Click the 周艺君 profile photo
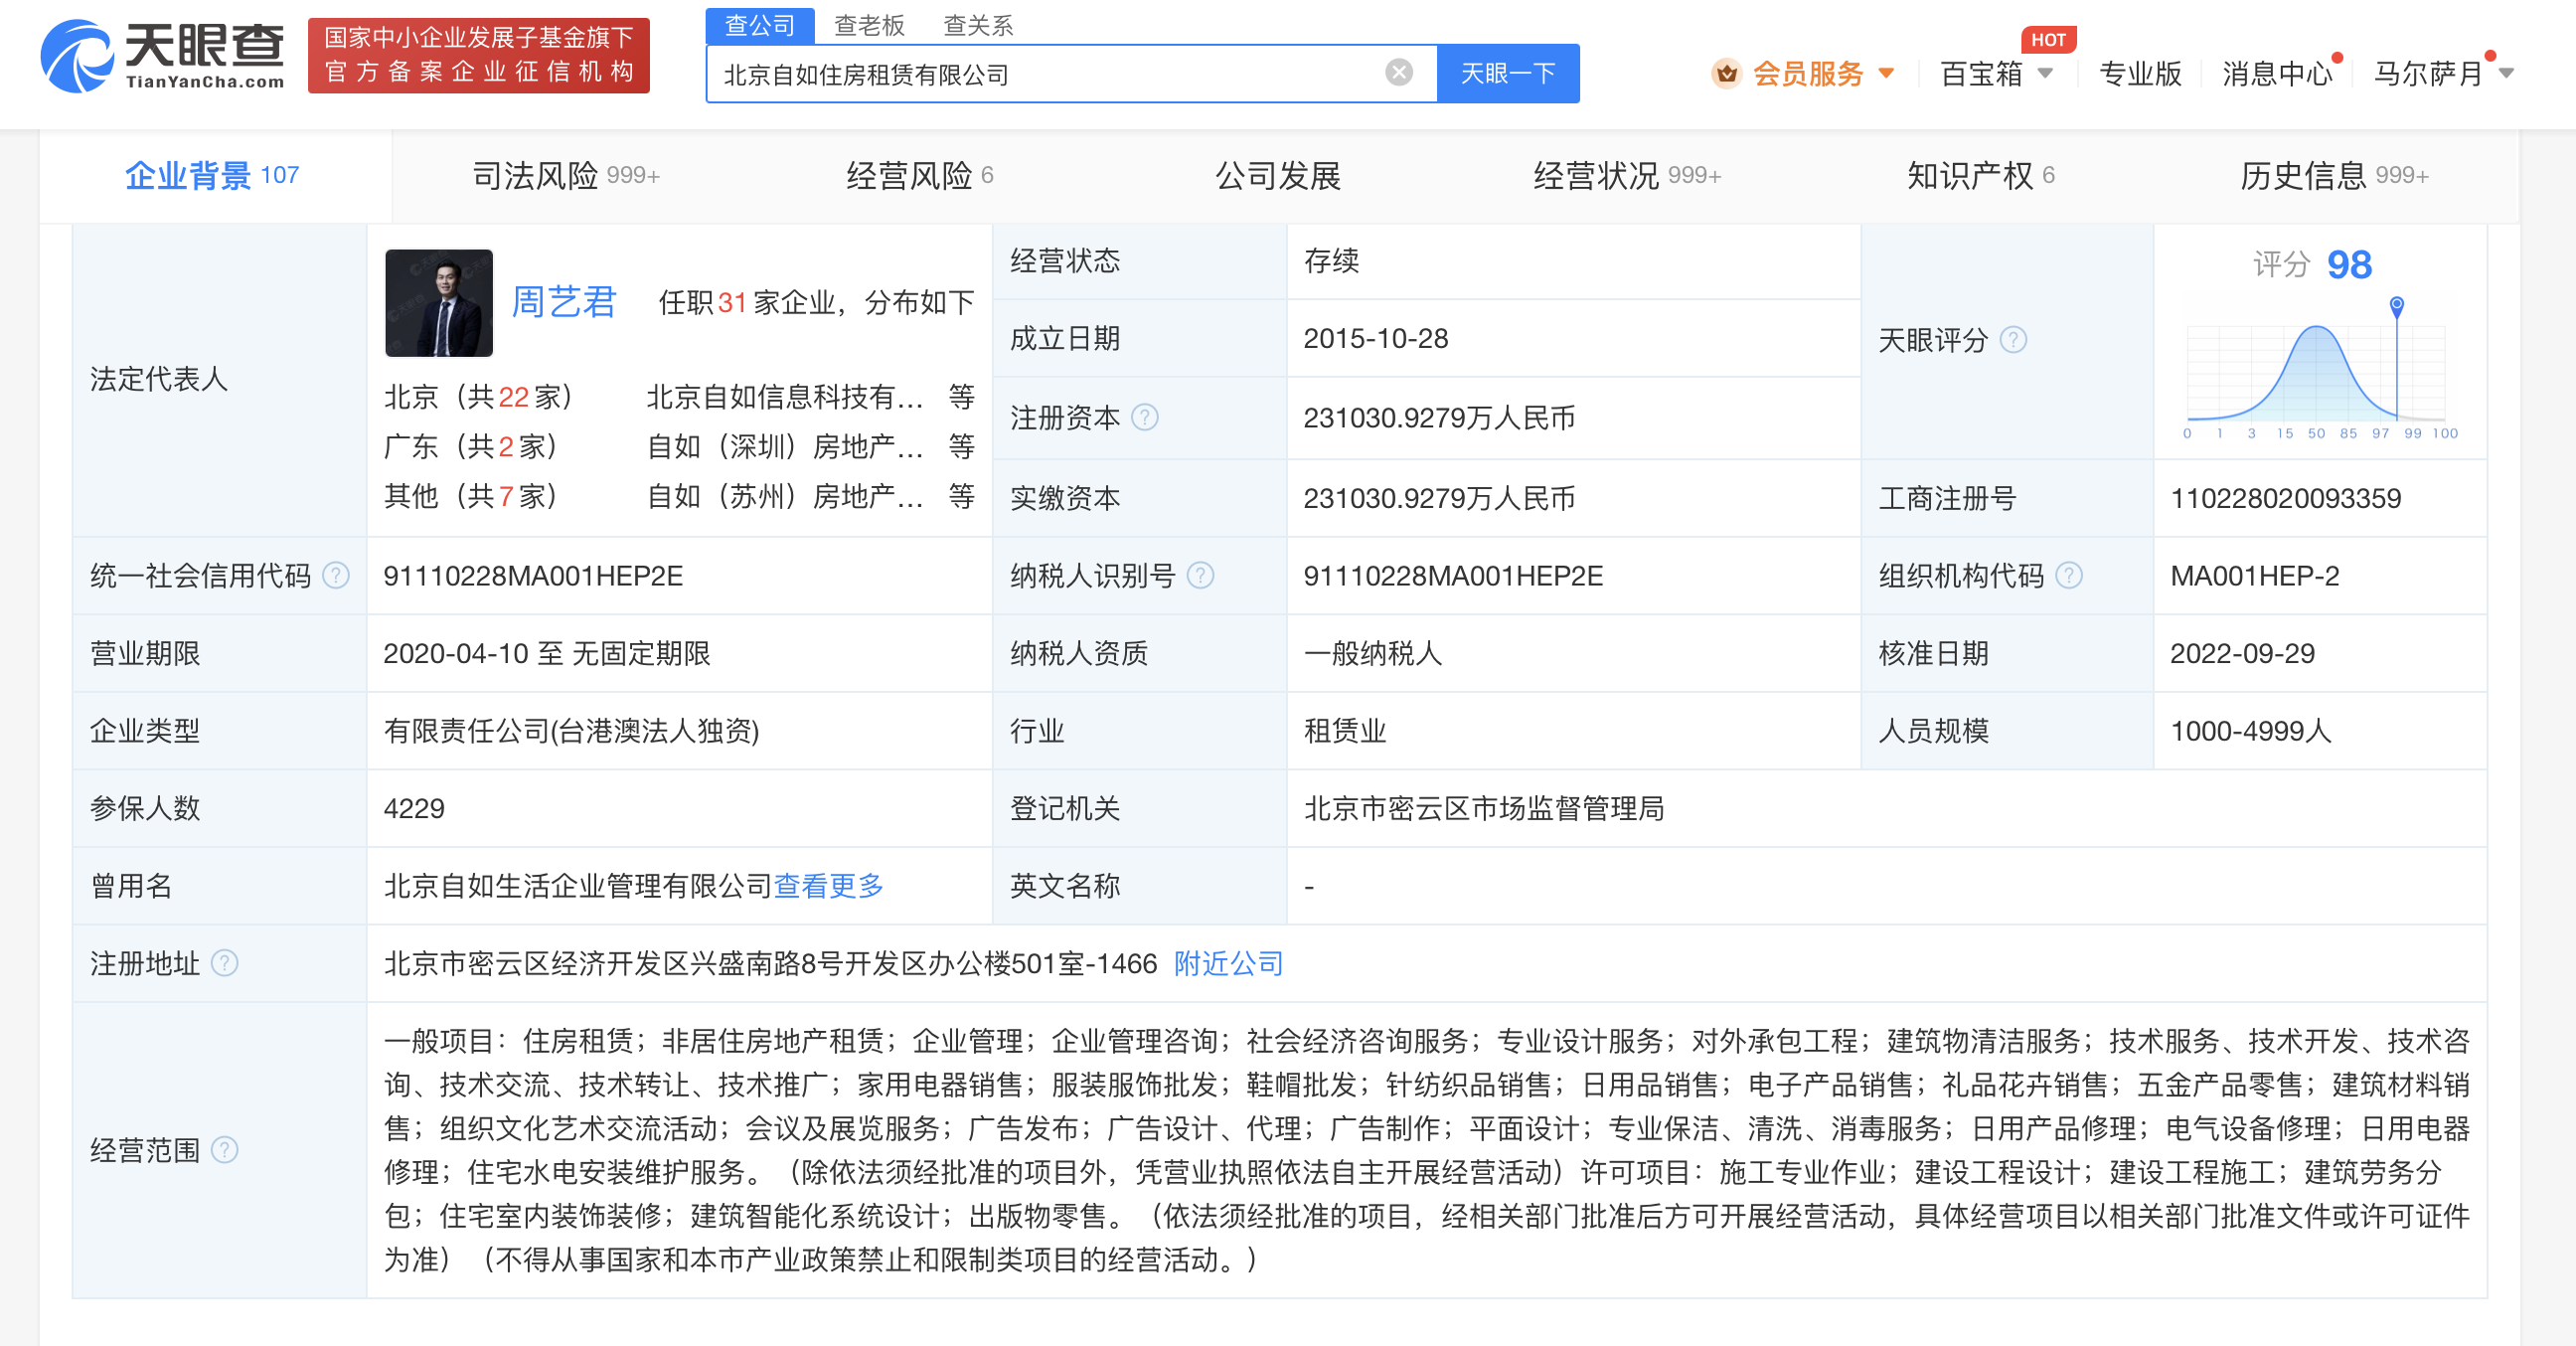2576x1346 pixels. pyautogui.click(x=438, y=302)
